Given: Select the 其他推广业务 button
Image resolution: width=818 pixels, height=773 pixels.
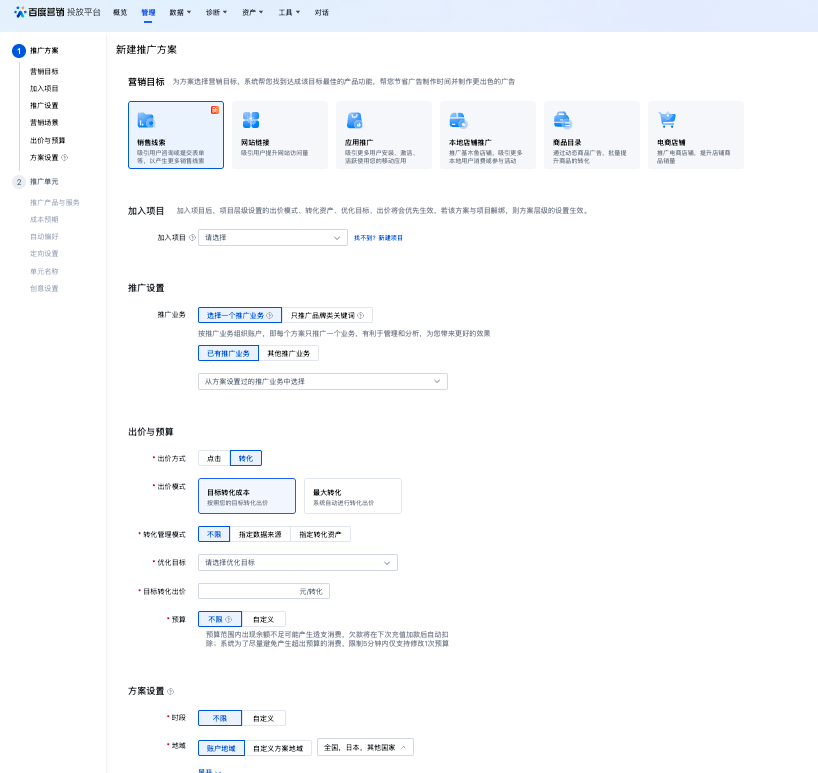Looking at the screenshot, I should pos(291,352).
